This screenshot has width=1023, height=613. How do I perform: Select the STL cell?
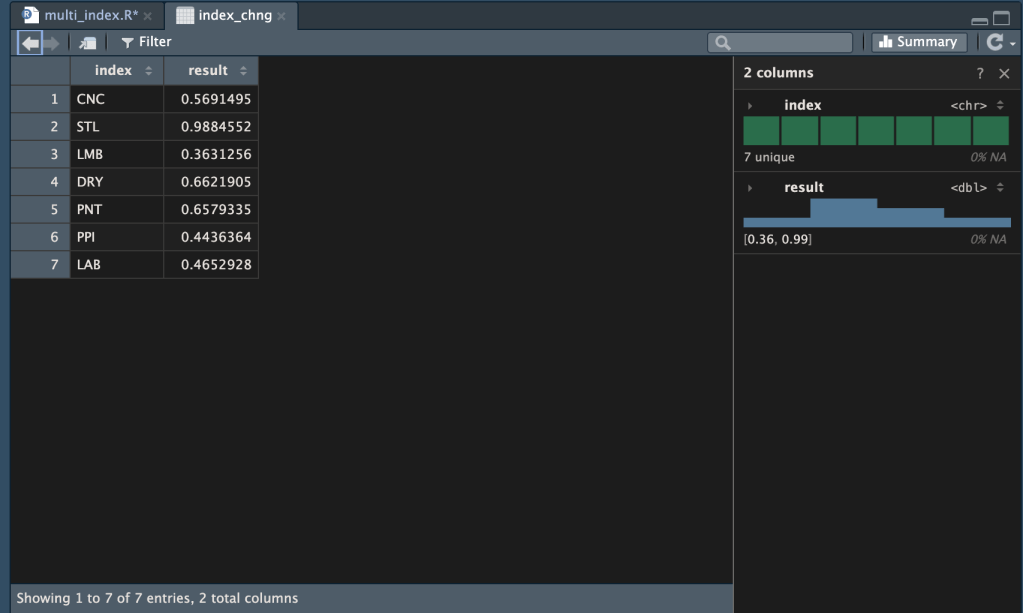(x=116, y=127)
